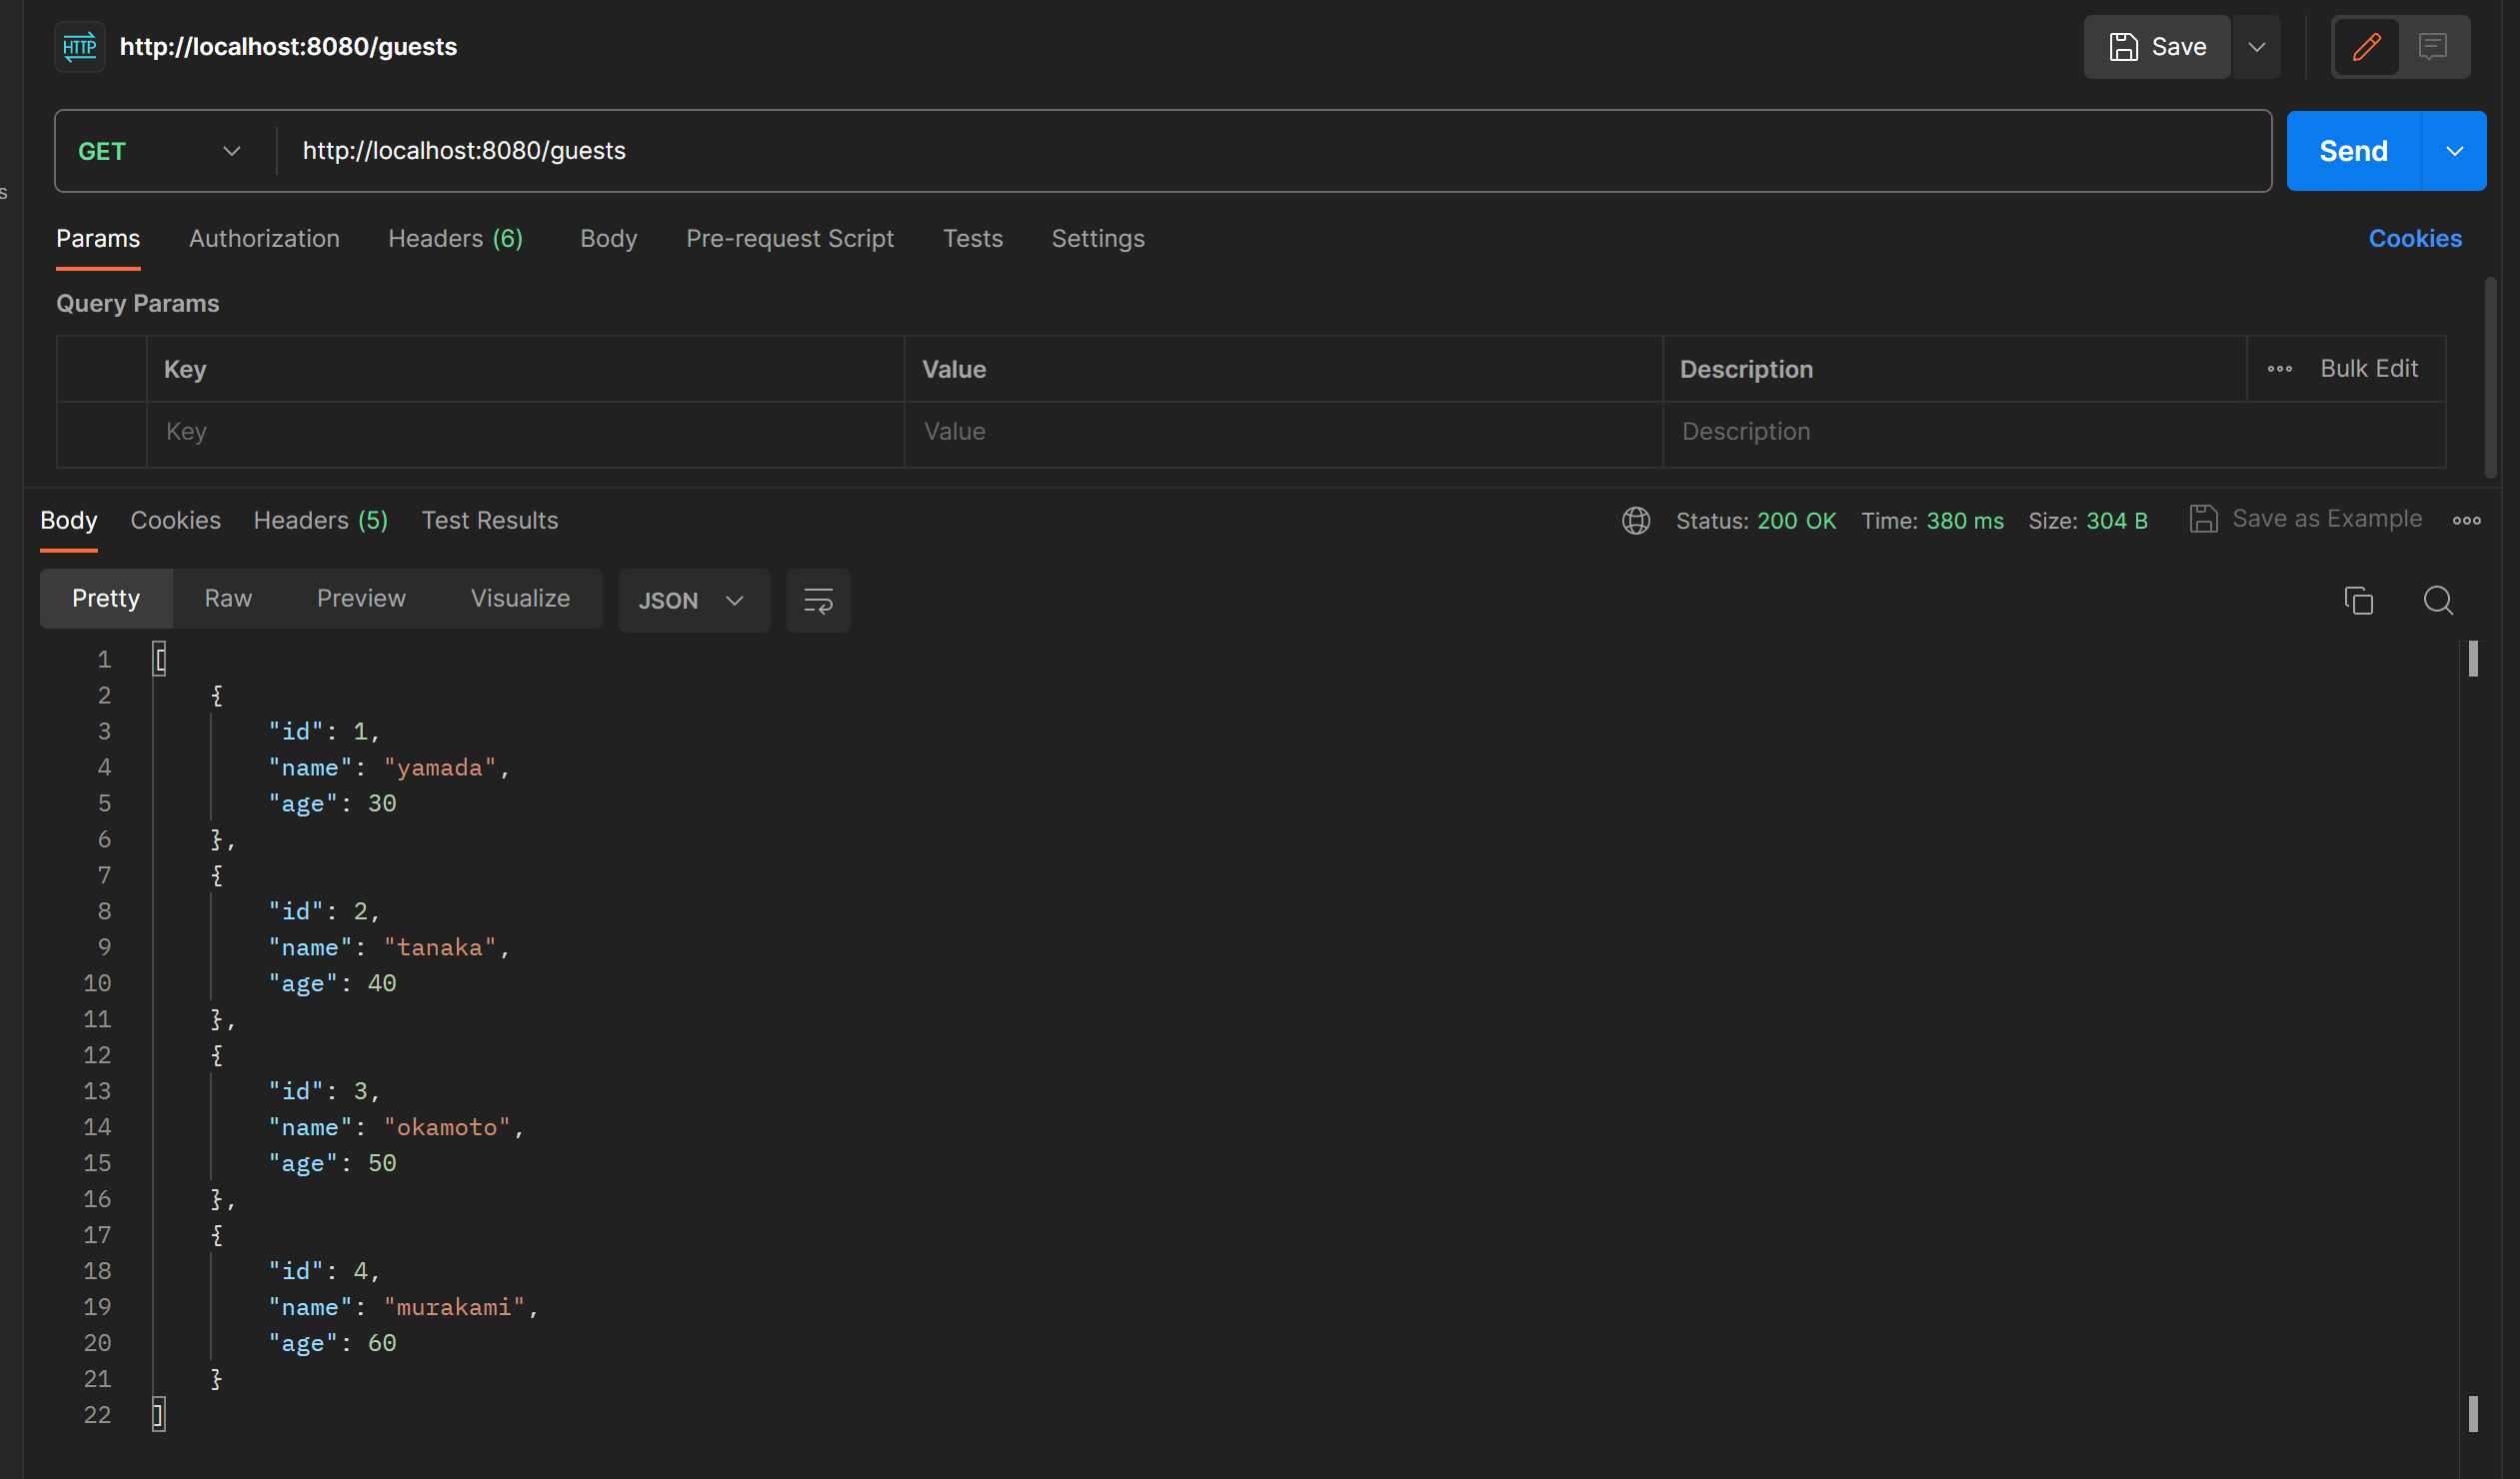
Task: Open Cookies via the link on the right
Action: 2416,238
